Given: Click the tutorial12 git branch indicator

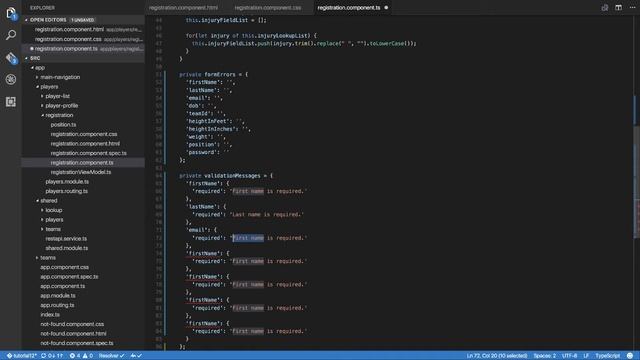Looking at the screenshot, I should coord(22,356).
